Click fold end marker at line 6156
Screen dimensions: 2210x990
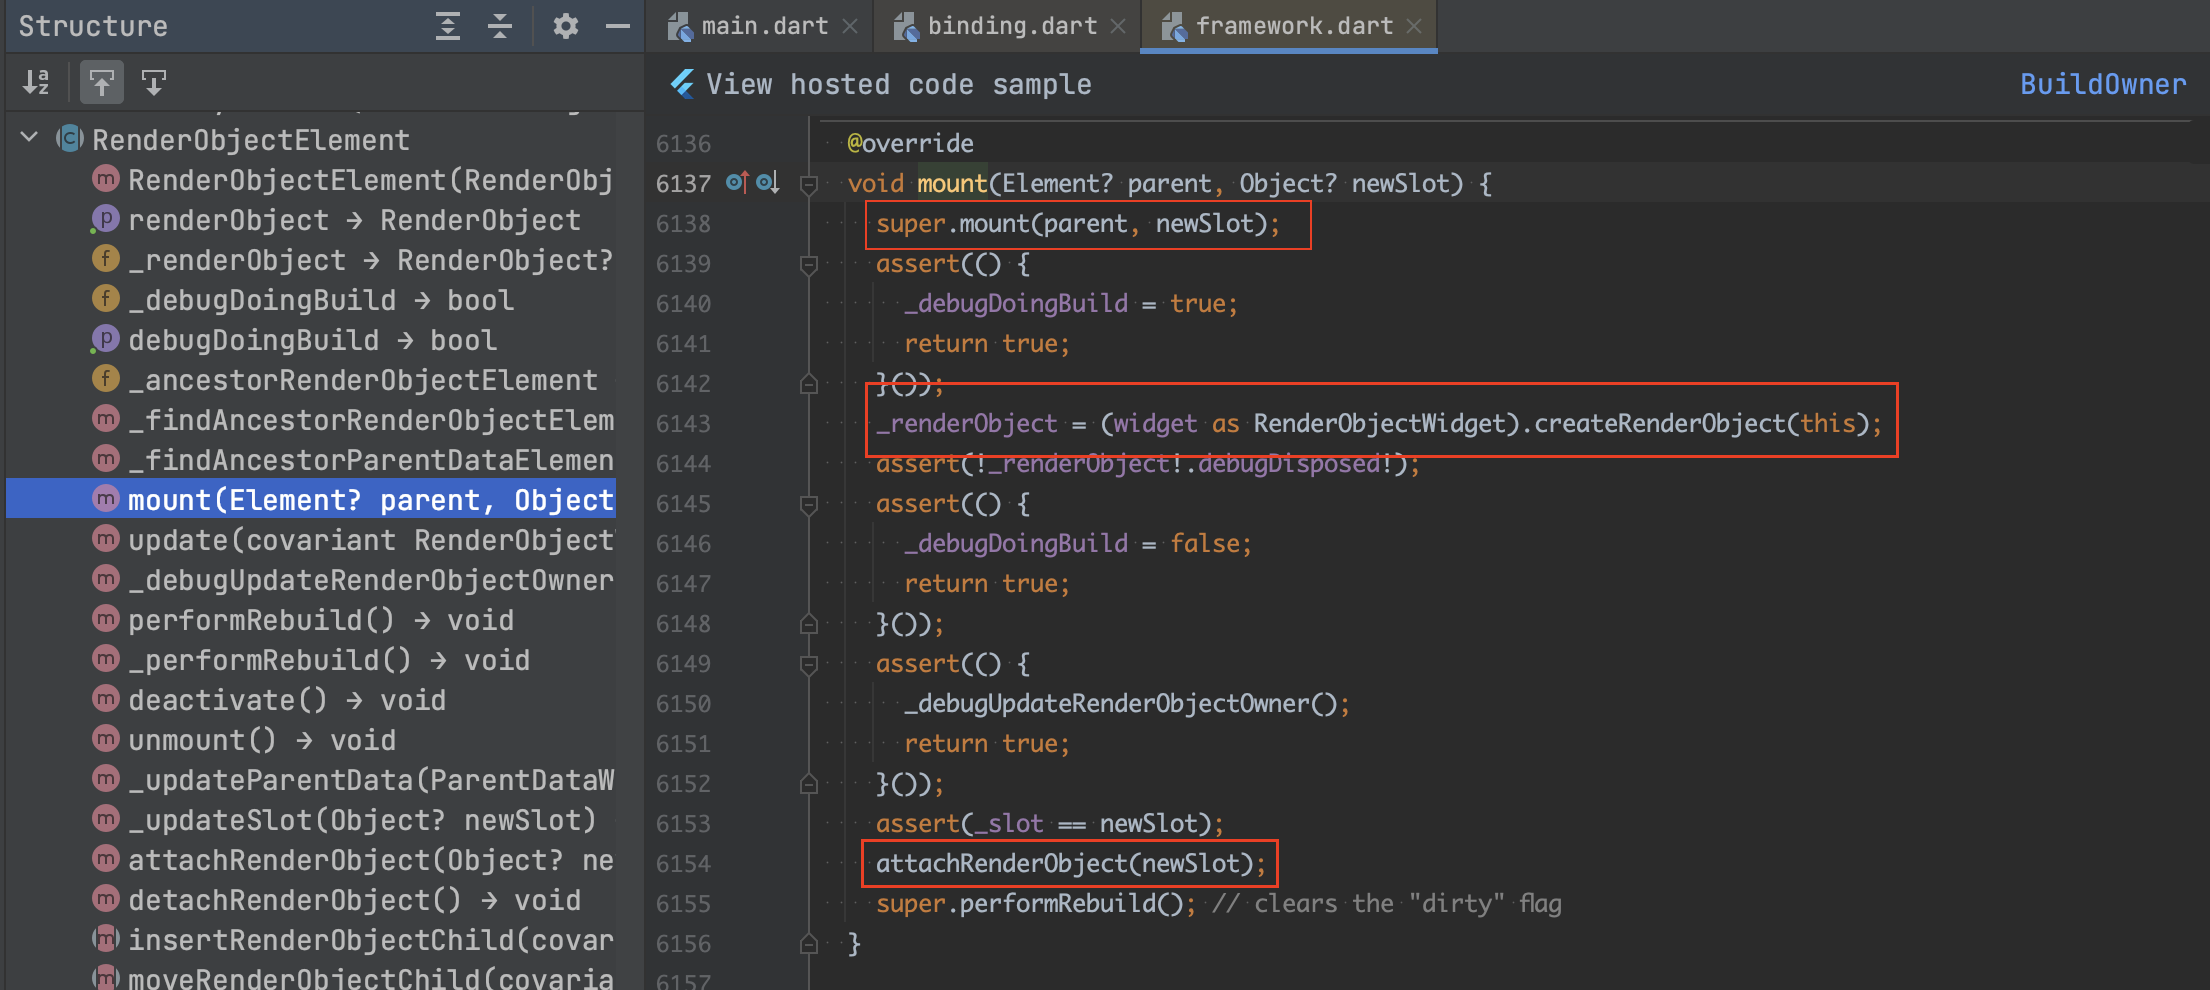pos(809,944)
